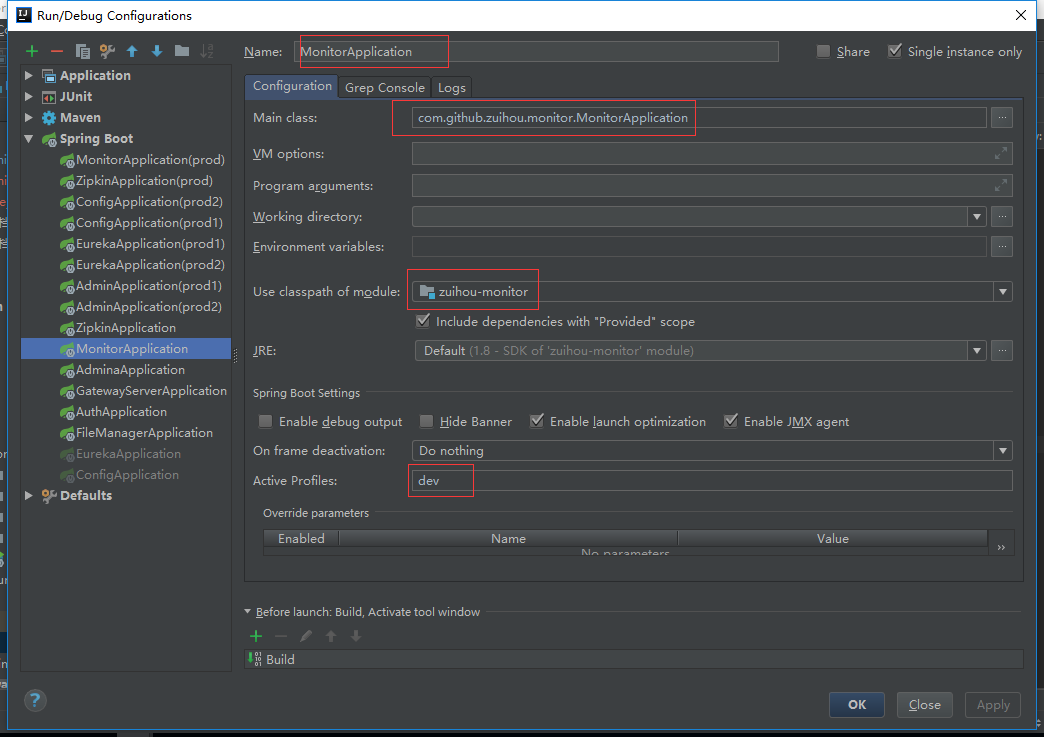Select ZipkinApplication(prod) configuration
1044x737 pixels.
[x=144, y=180]
